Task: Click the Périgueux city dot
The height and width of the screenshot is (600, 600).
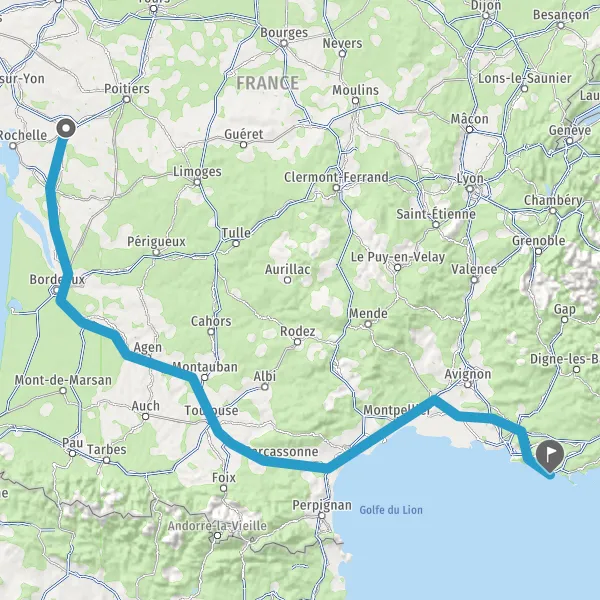Action: coord(156,253)
